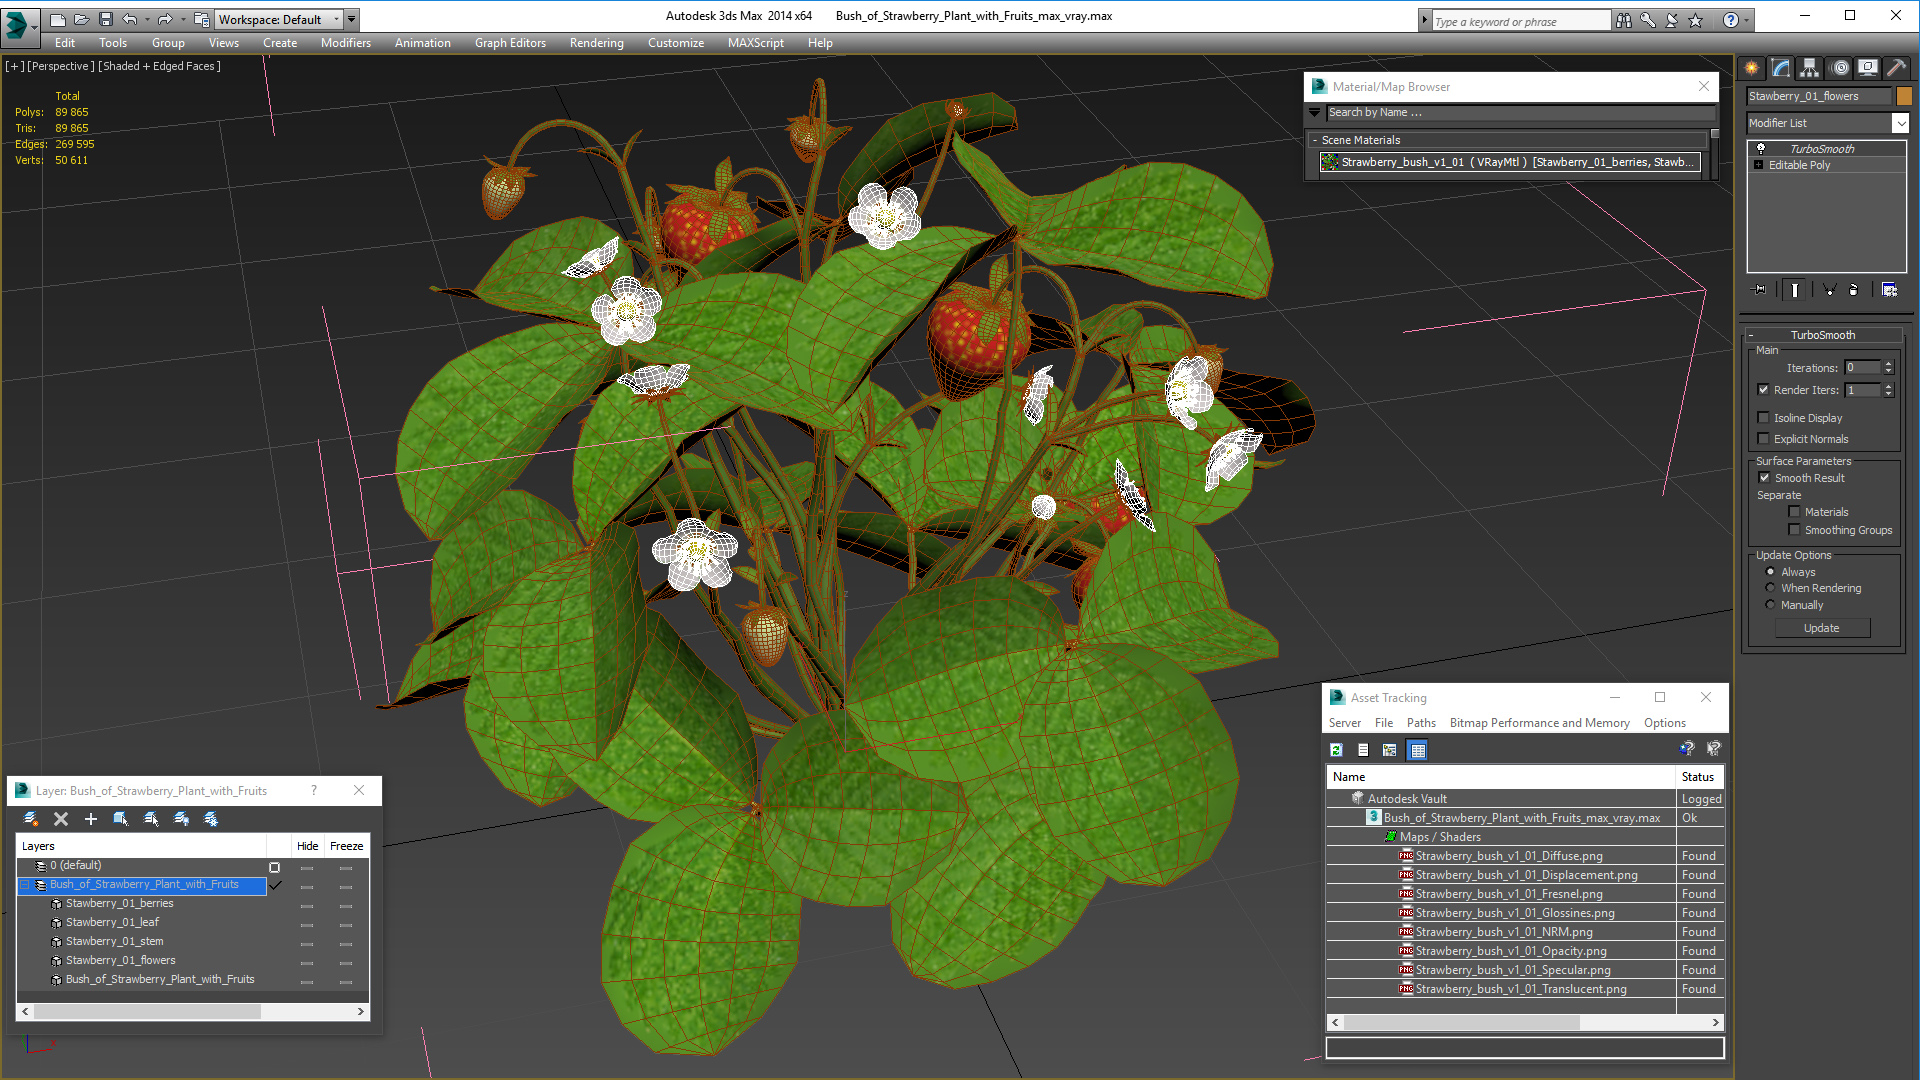1920x1080 pixels.
Task: Click Add Selected Objects plus icon in Layer dialog
Action: coord(91,819)
